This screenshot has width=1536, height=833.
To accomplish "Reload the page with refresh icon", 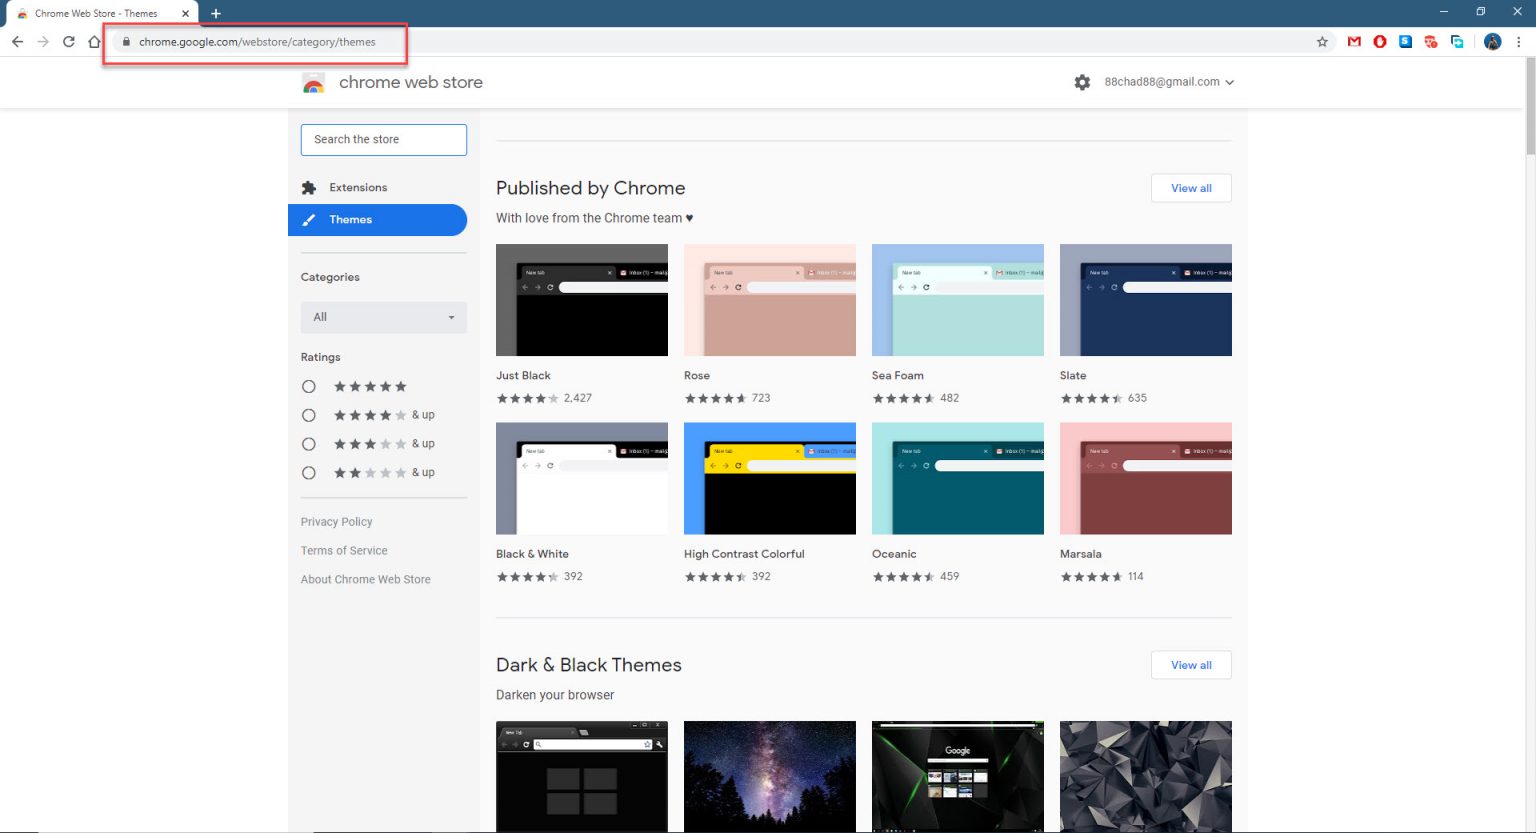I will click(69, 42).
